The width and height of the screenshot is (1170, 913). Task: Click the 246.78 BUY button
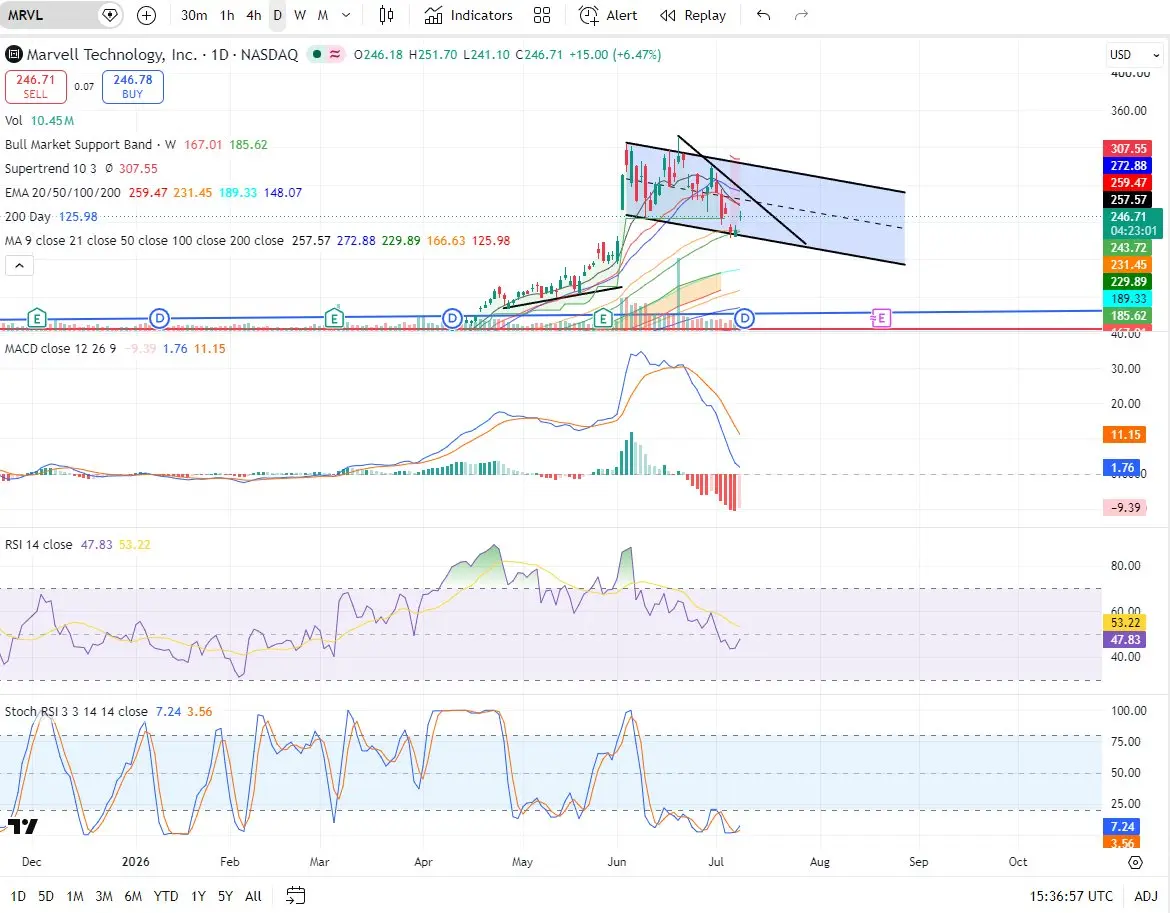[x=133, y=87]
